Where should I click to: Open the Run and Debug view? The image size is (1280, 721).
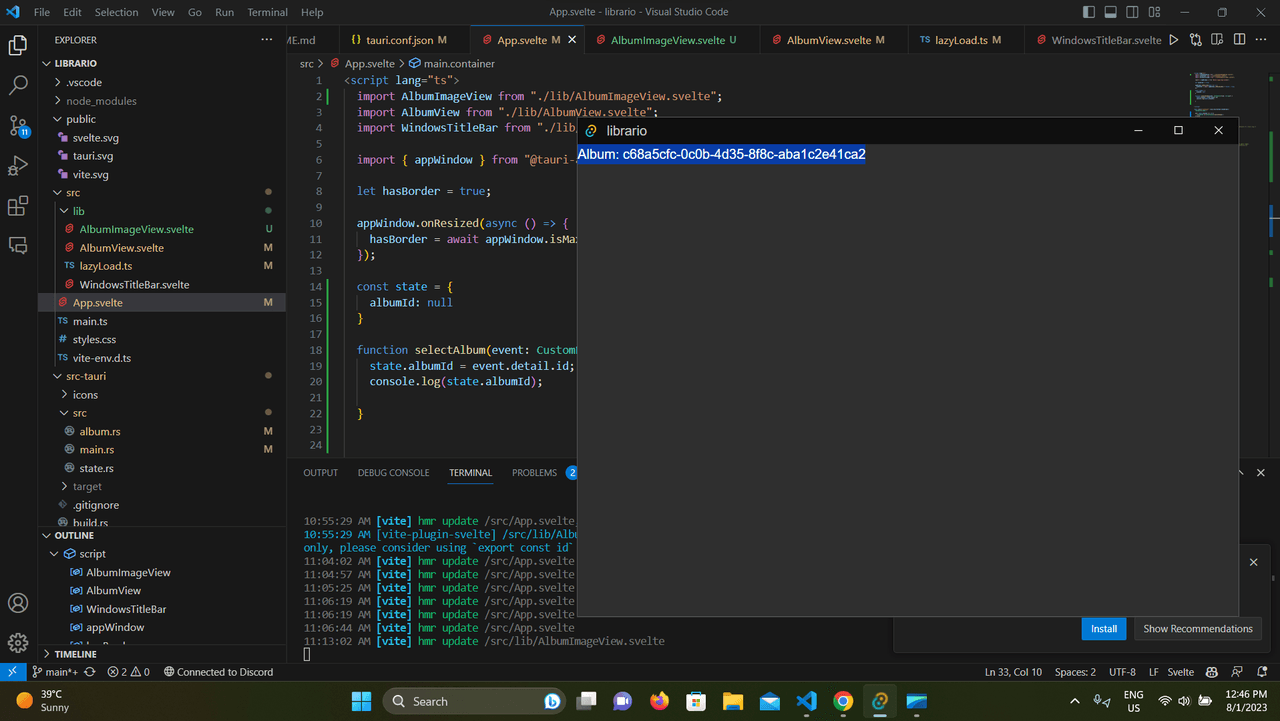coord(18,166)
